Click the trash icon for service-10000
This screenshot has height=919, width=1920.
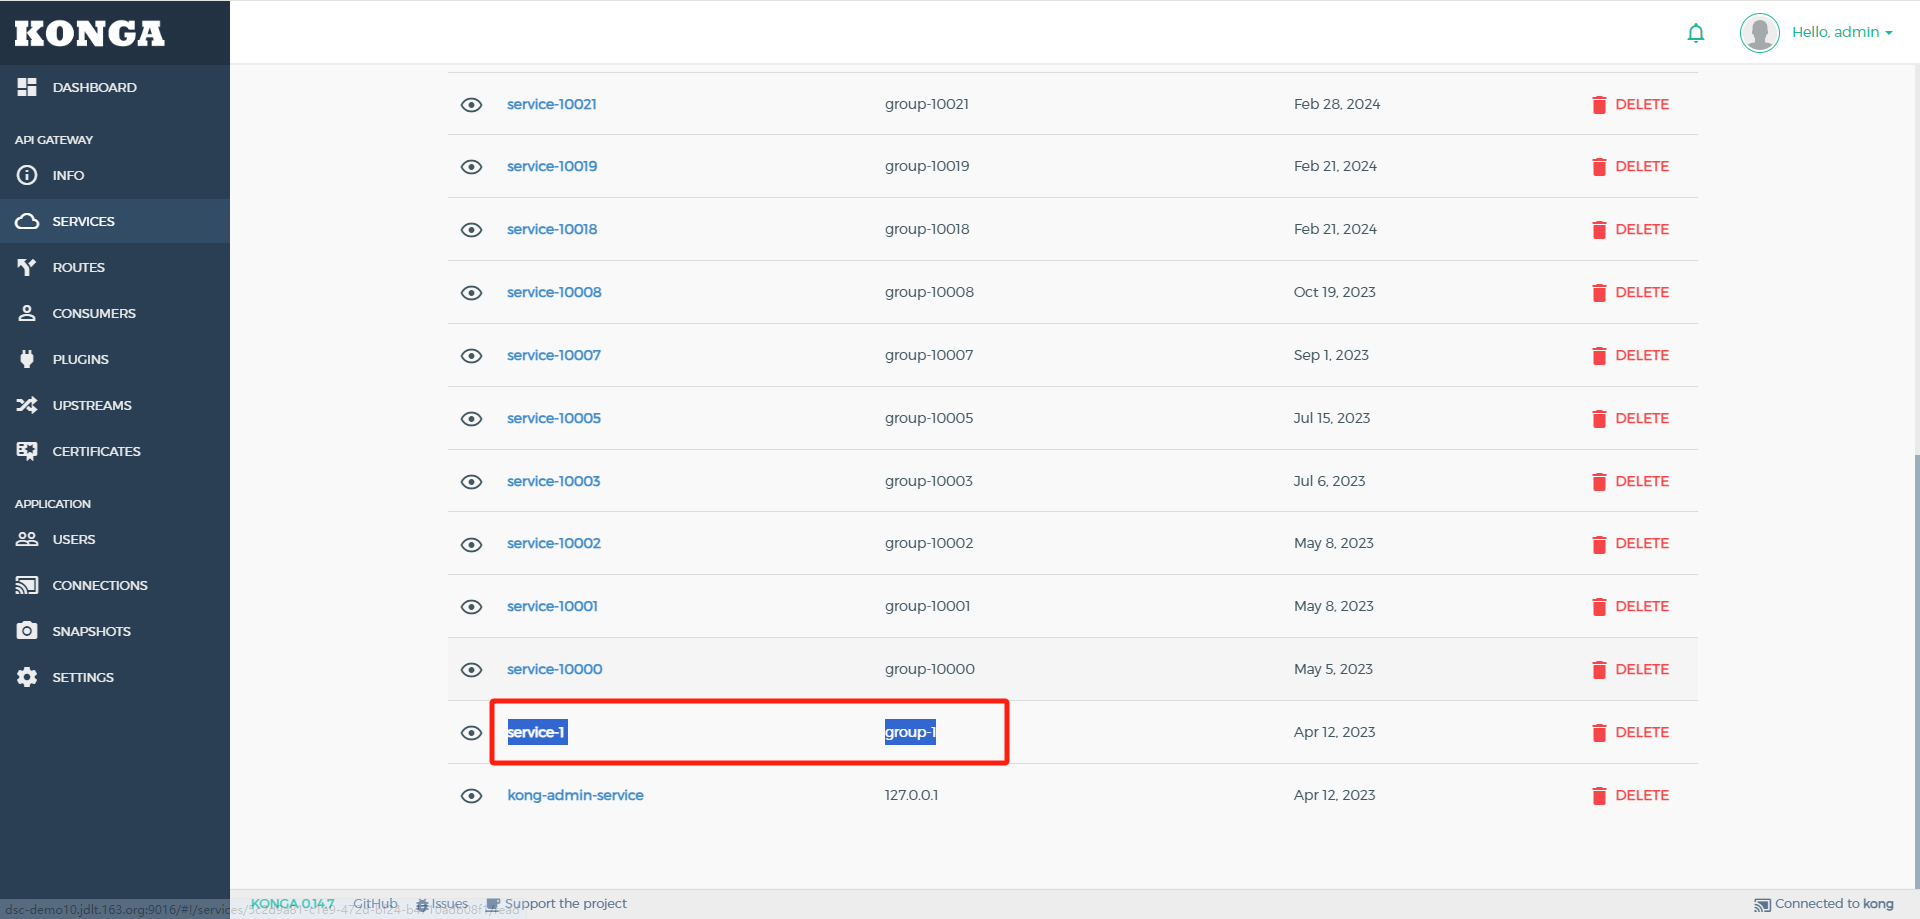(1599, 670)
